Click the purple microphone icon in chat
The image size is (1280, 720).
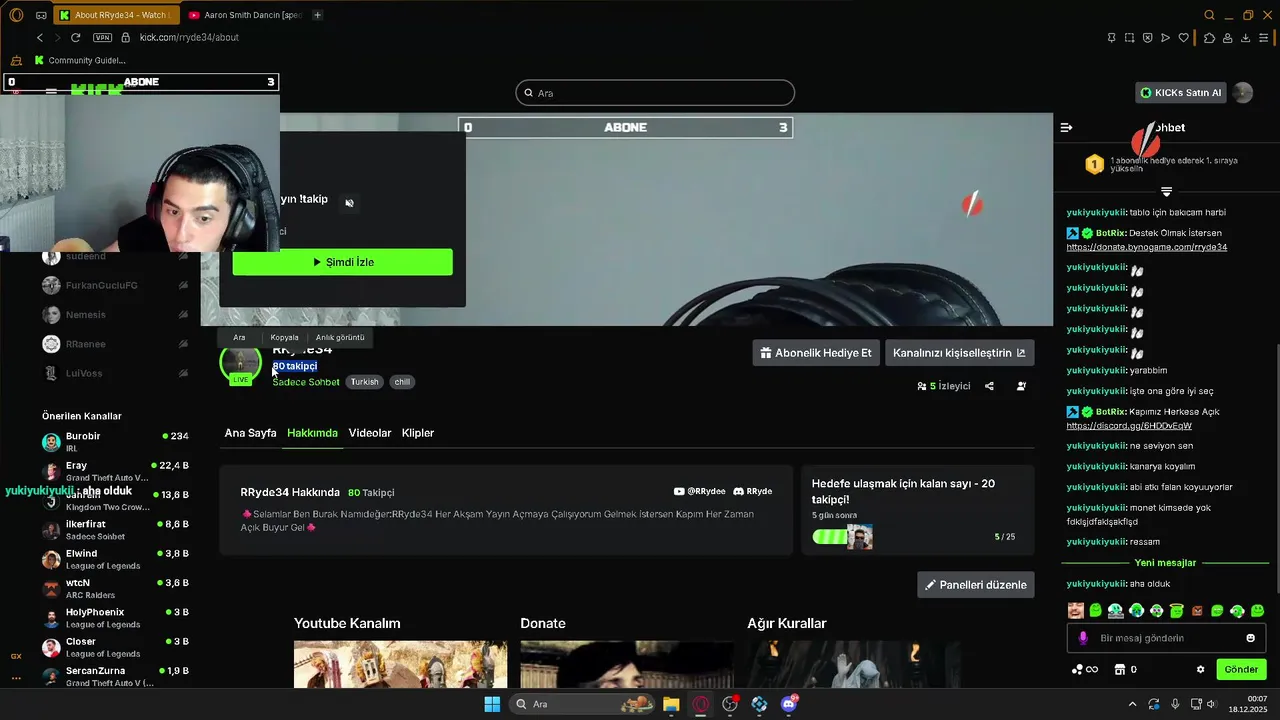coord(1083,638)
